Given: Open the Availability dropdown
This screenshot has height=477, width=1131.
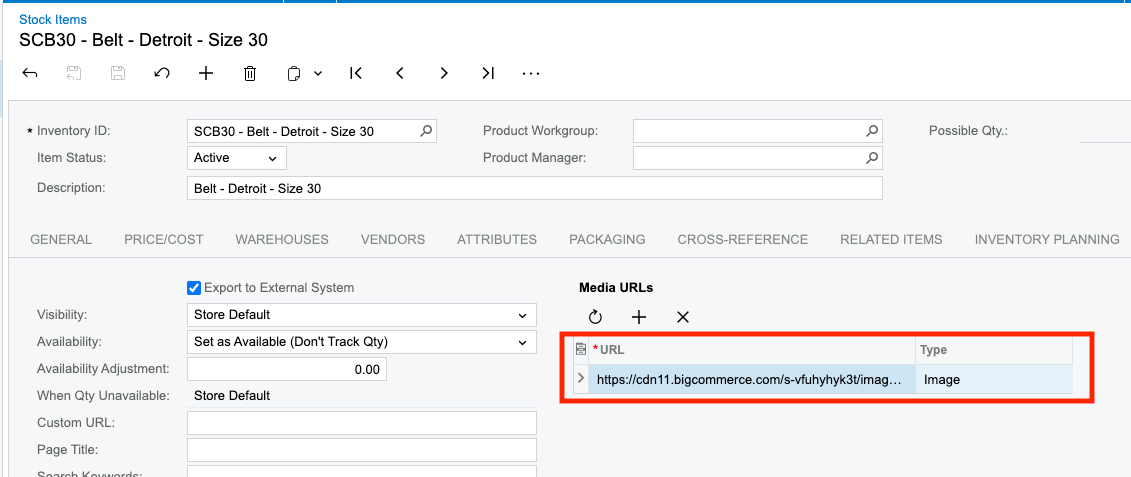Looking at the screenshot, I should click(x=361, y=342).
